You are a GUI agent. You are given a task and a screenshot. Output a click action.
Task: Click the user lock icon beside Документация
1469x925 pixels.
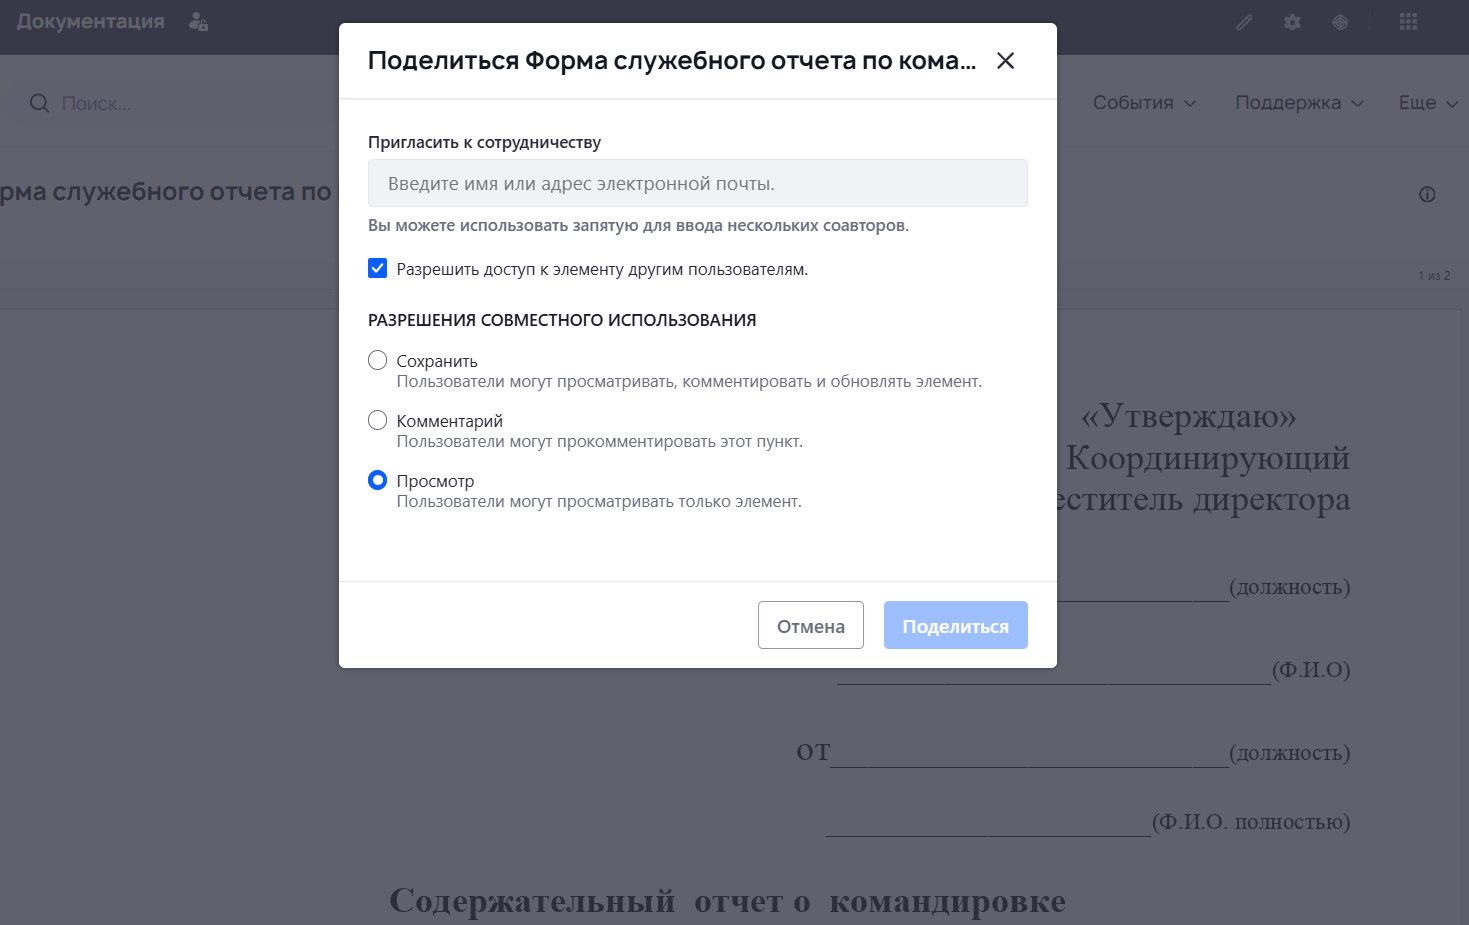[x=198, y=22]
